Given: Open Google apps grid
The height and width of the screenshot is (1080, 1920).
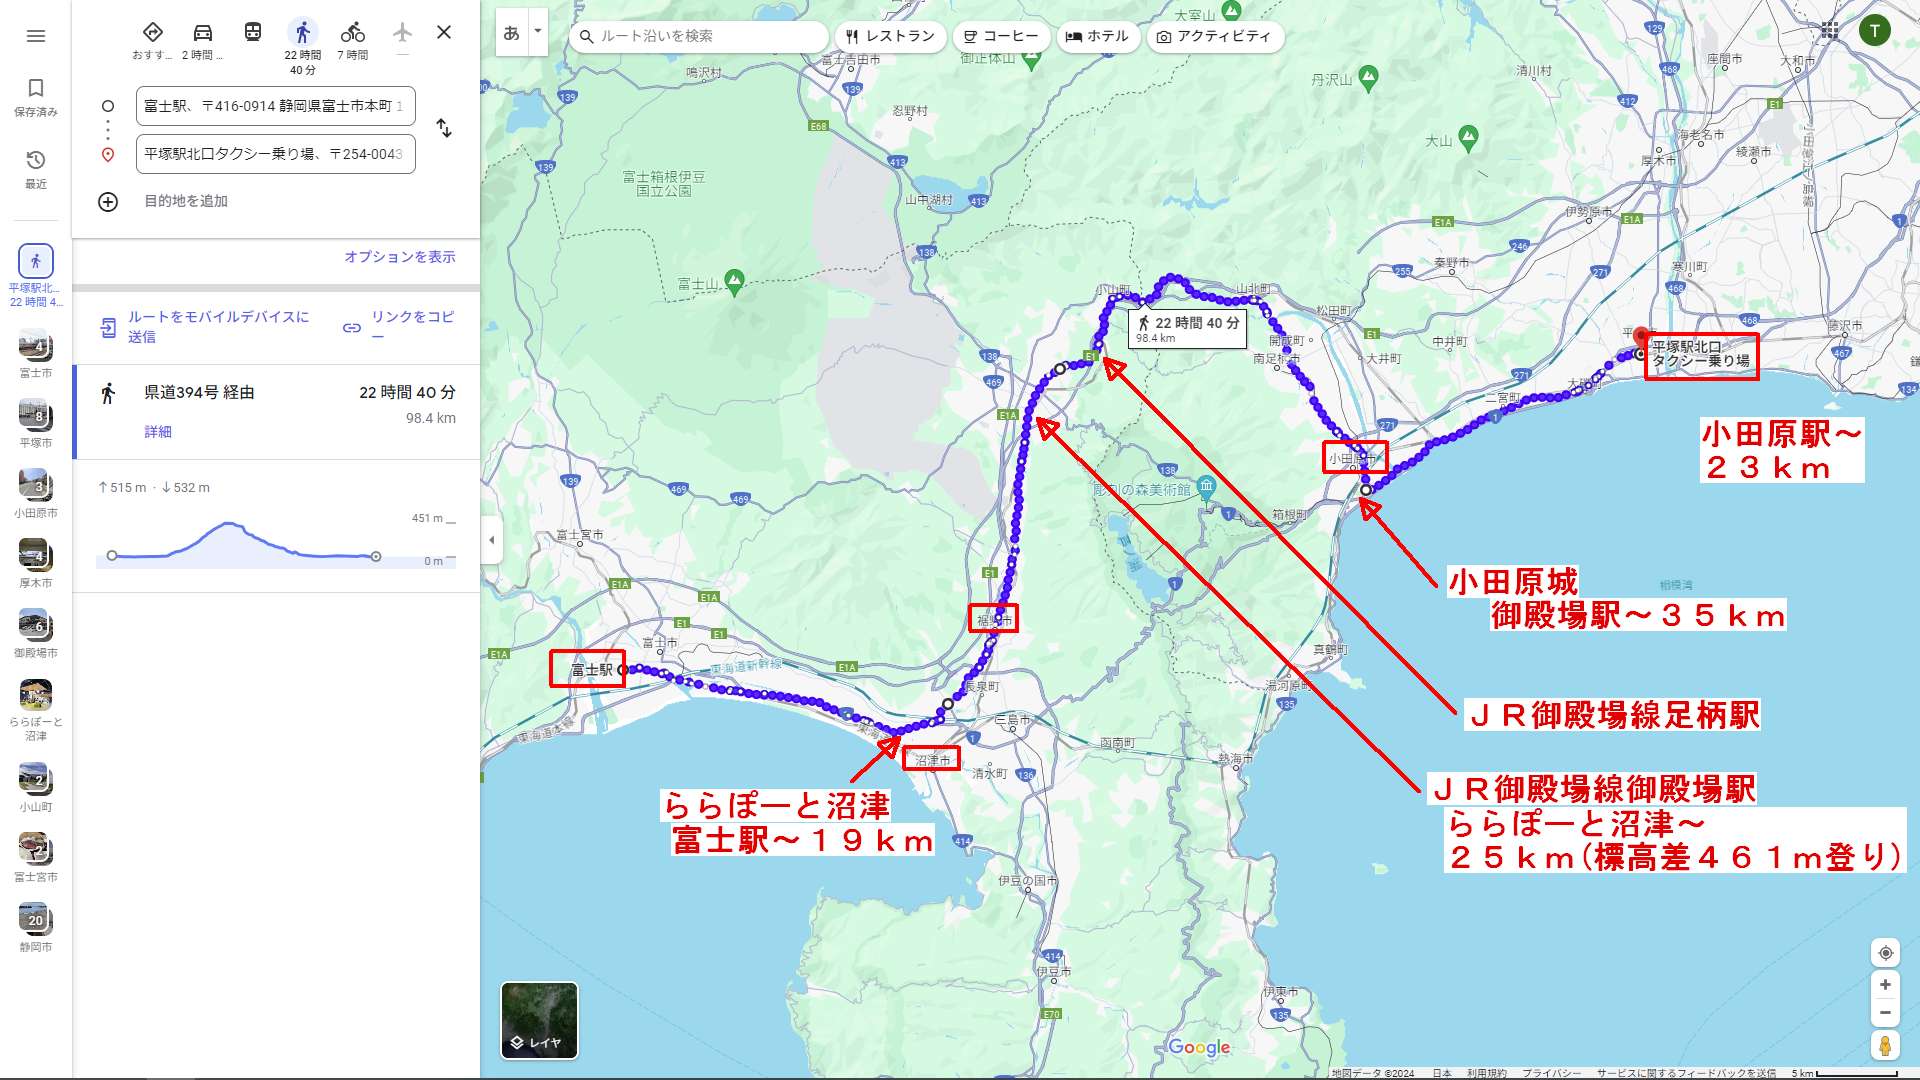Looking at the screenshot, I should (1830, 30).
